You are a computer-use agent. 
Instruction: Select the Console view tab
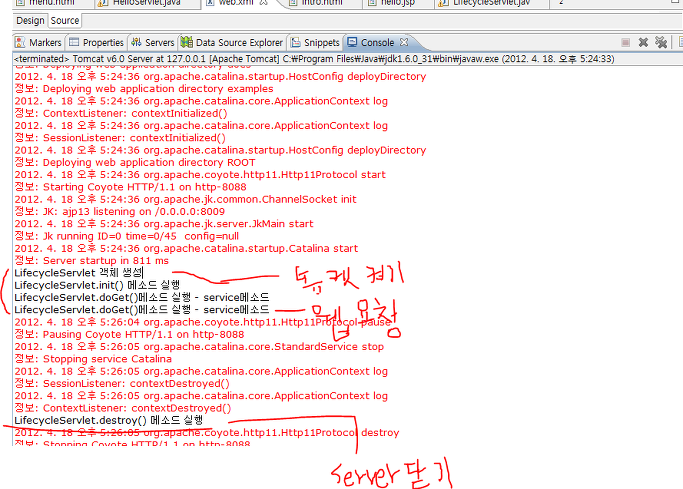tap(377, 42)
